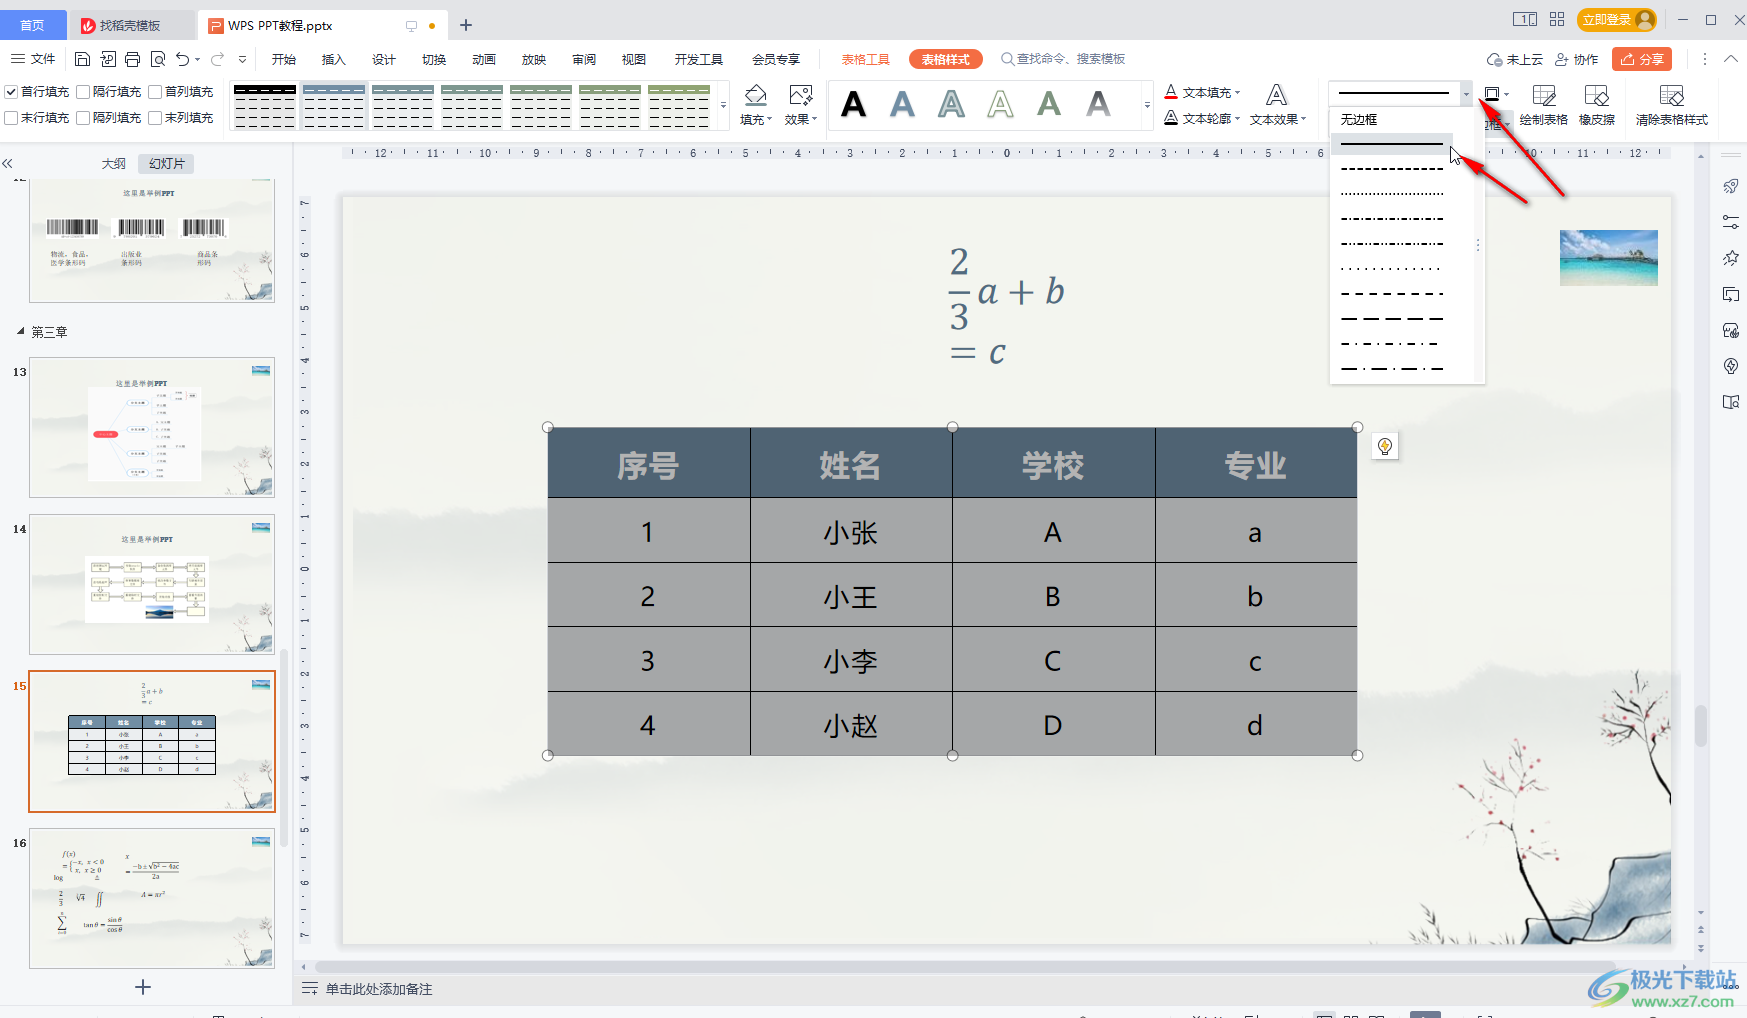Add a new slide with plus icon
1747x1018 pixels.
coord(143,987)
